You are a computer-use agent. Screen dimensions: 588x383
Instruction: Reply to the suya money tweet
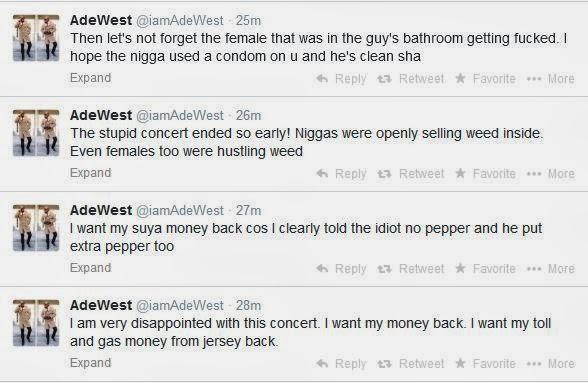point(341,269)
